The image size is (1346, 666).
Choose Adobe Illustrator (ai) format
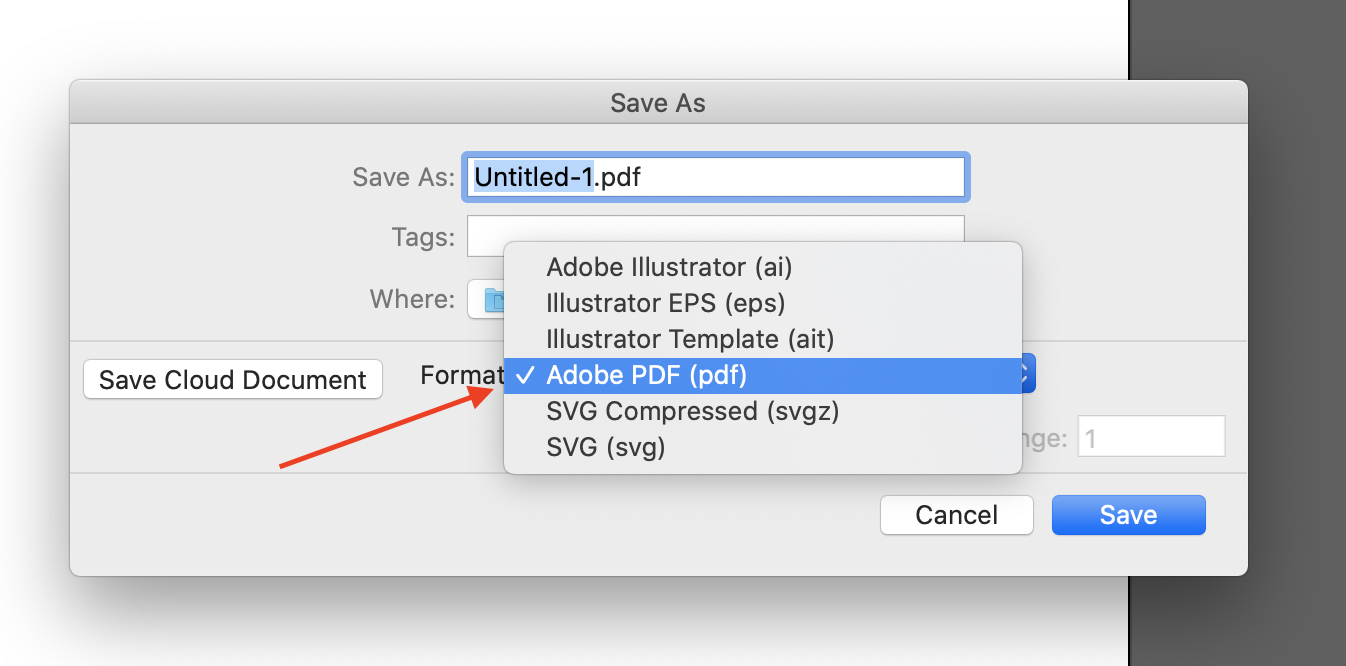tap(669, 267)
